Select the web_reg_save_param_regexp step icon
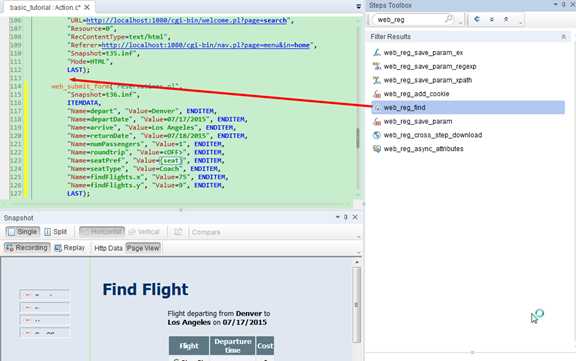 377,66
